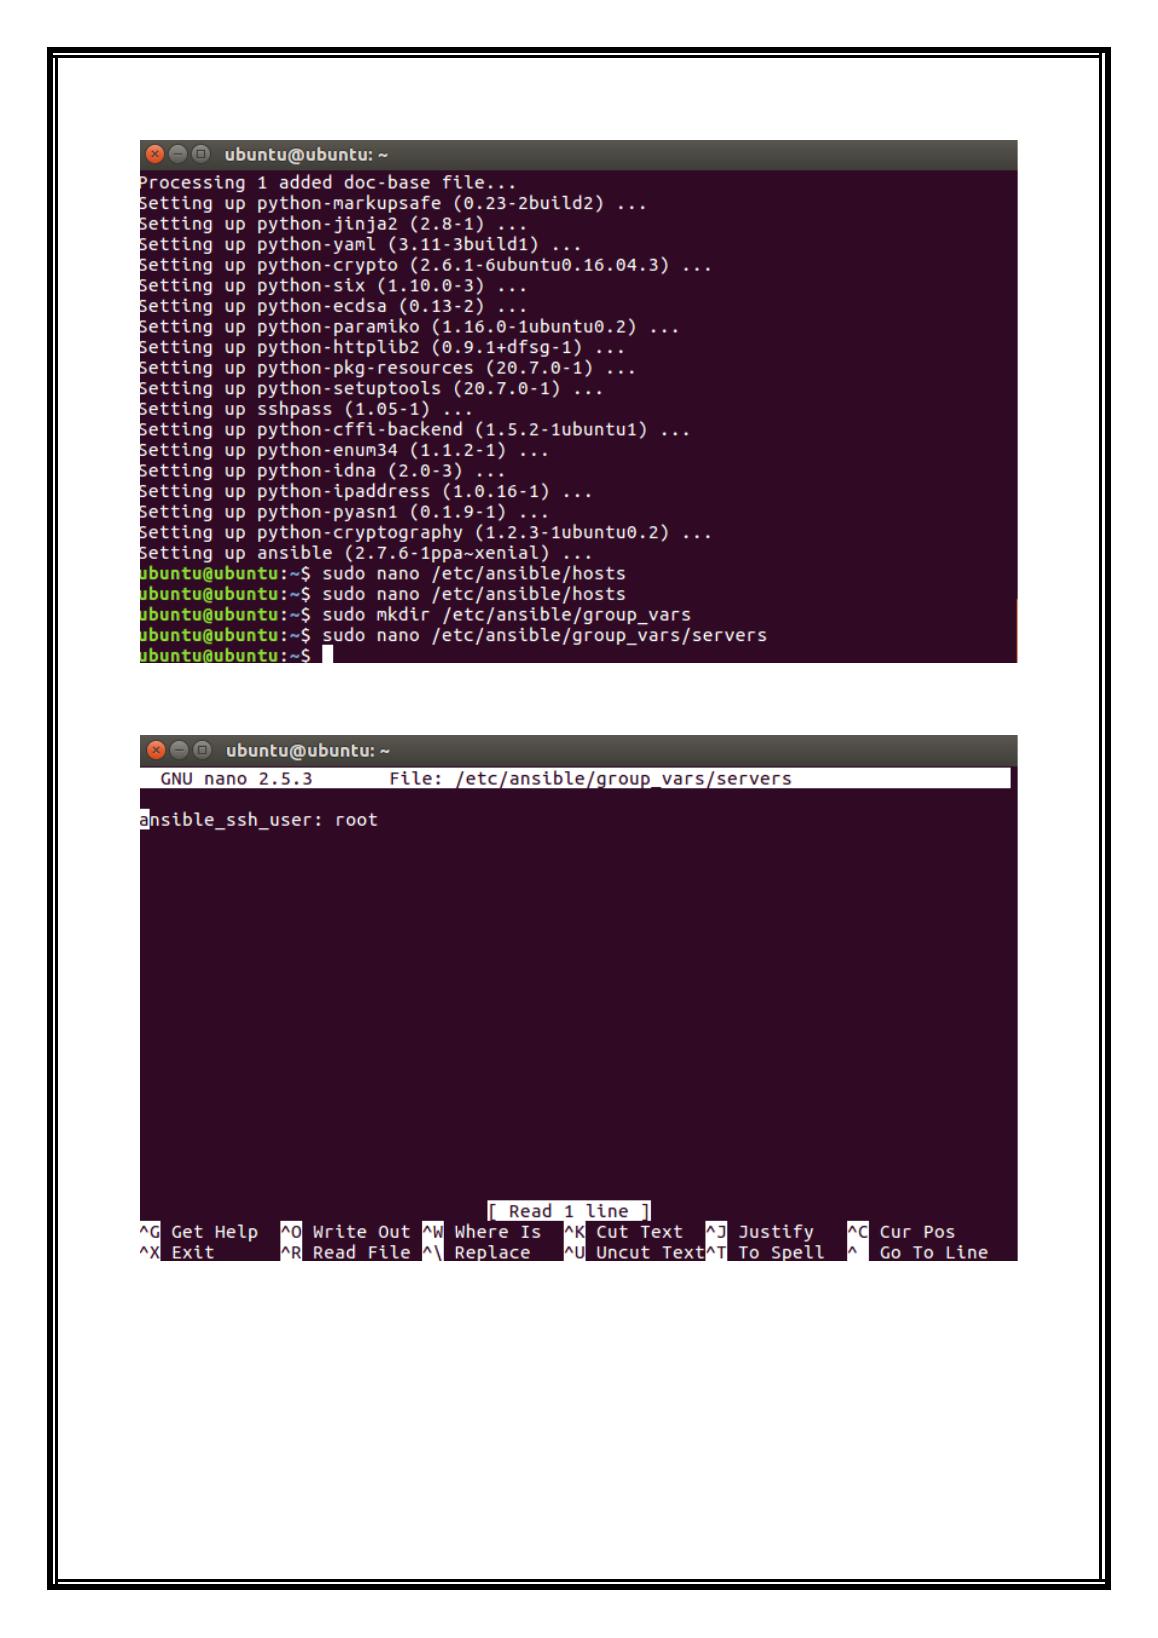Click the ^G Get Help shortcut

199,1232
